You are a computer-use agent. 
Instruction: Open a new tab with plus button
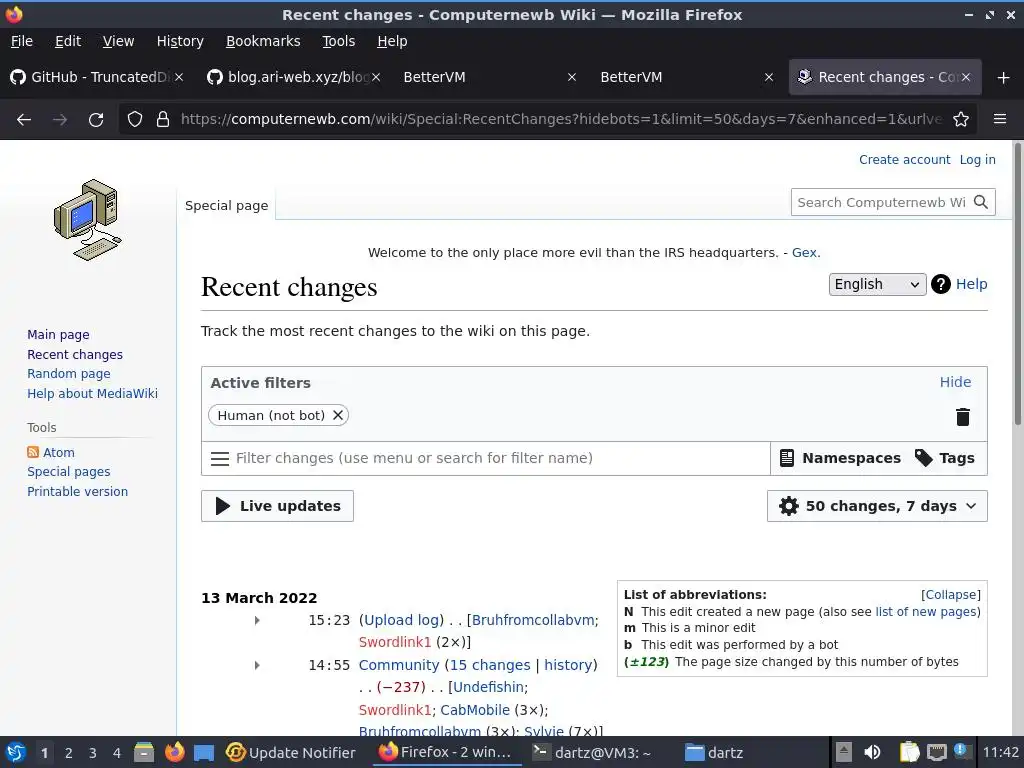[1004, 78]
